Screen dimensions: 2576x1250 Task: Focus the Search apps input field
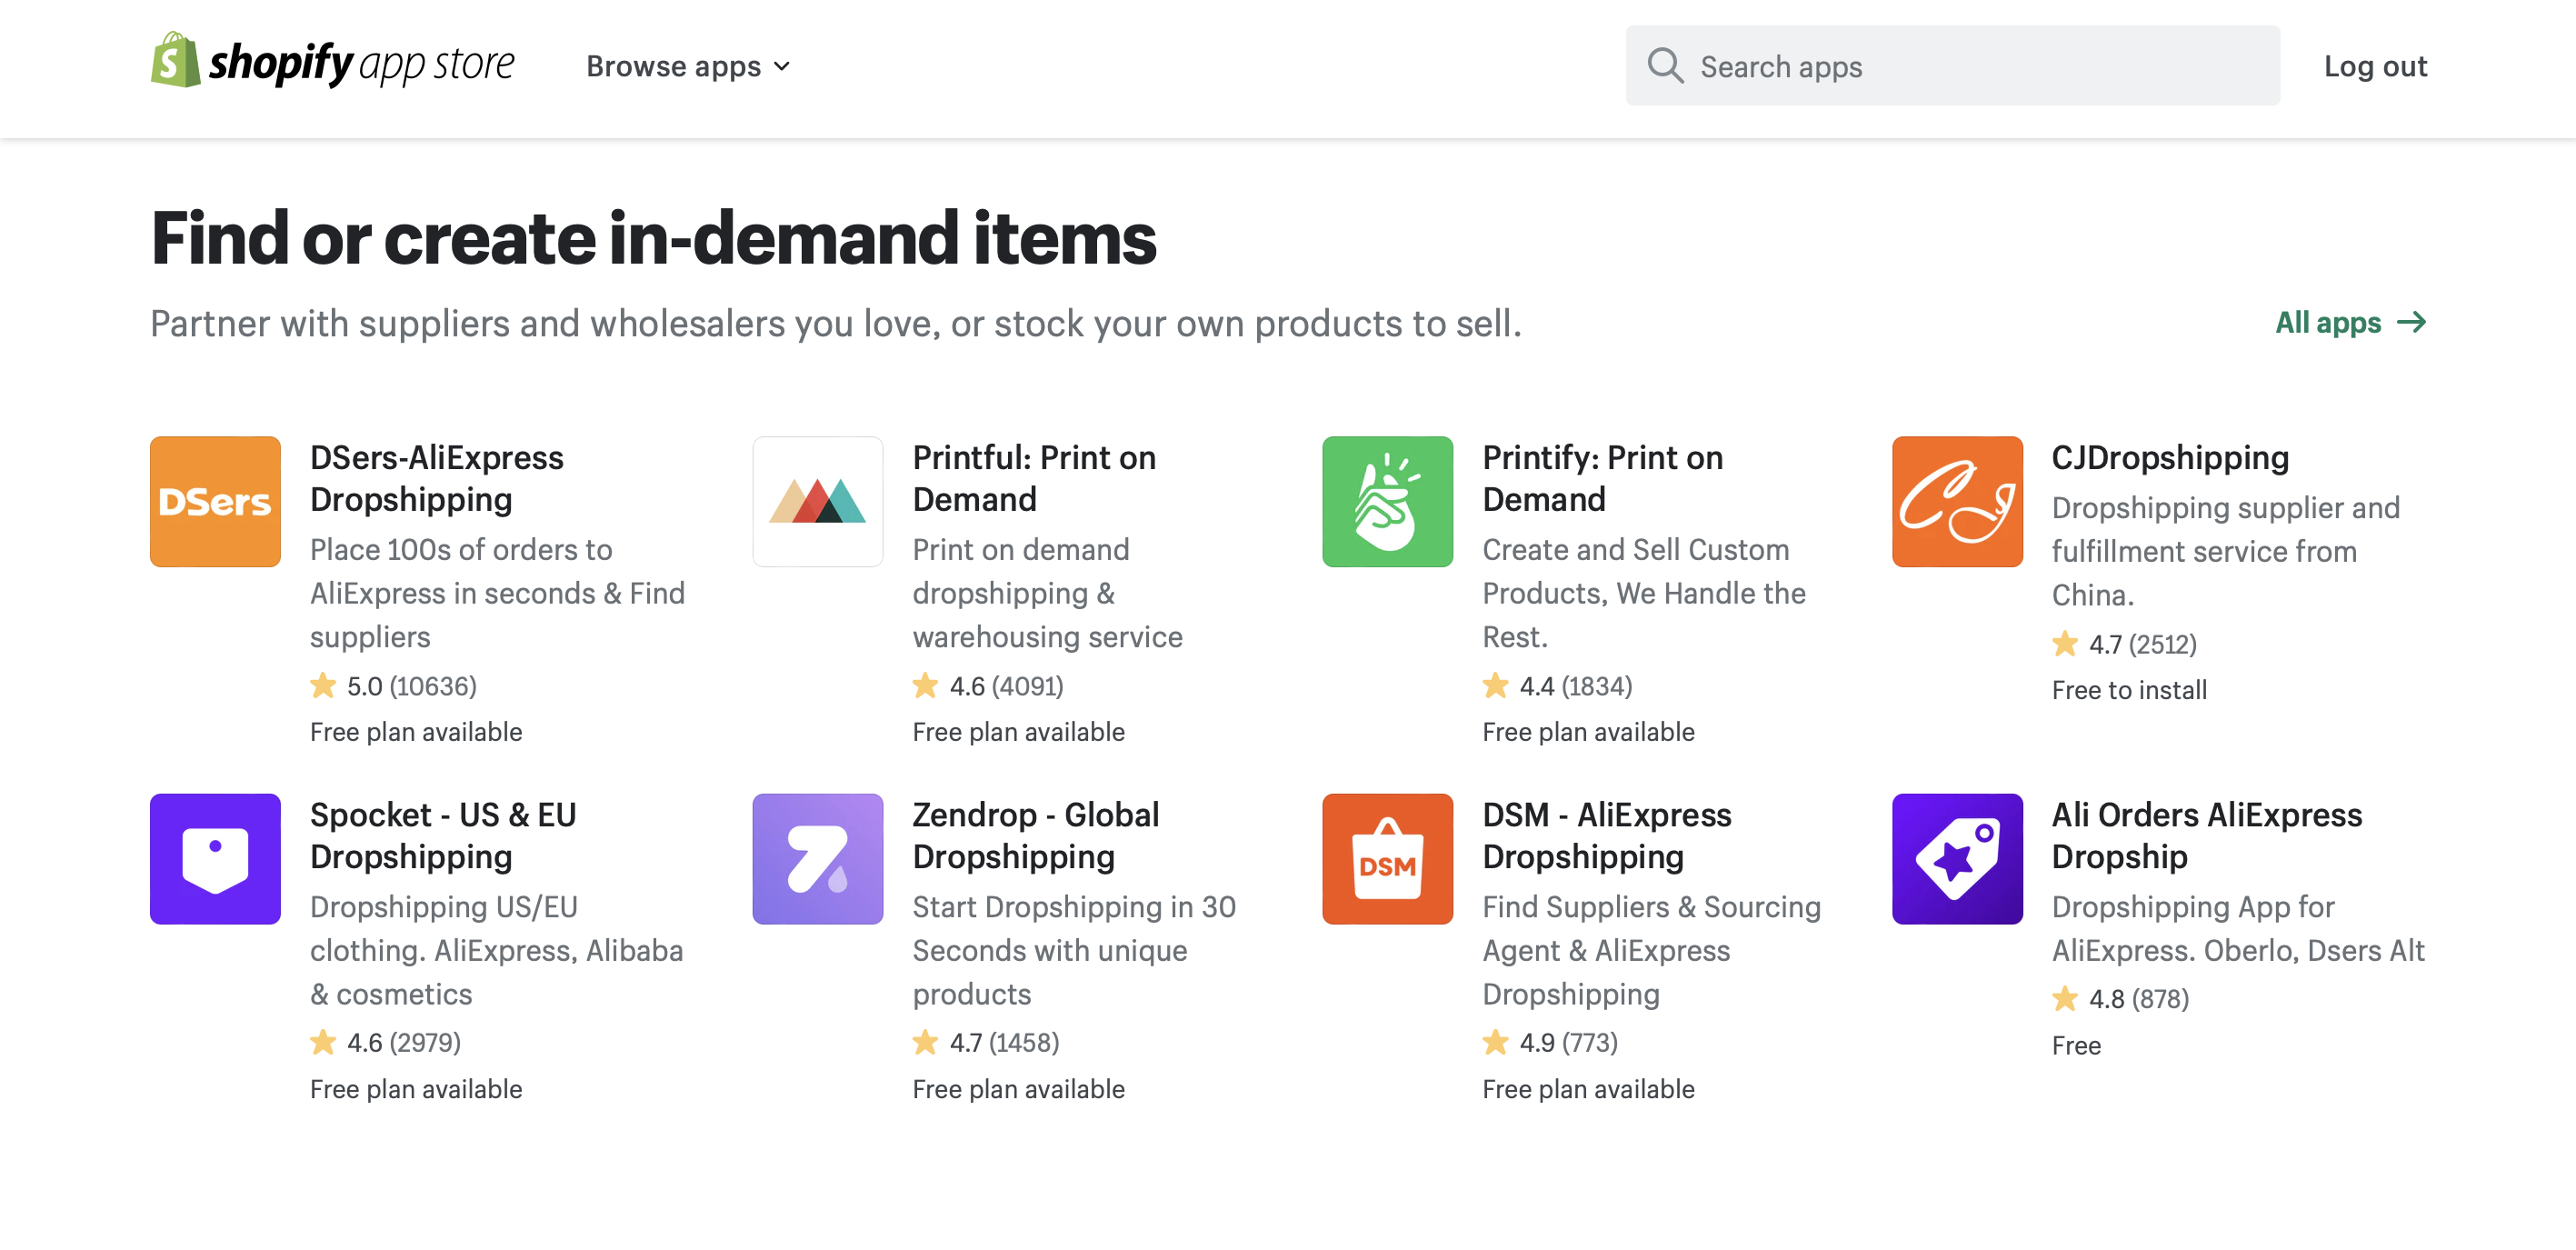(1952, 66)
